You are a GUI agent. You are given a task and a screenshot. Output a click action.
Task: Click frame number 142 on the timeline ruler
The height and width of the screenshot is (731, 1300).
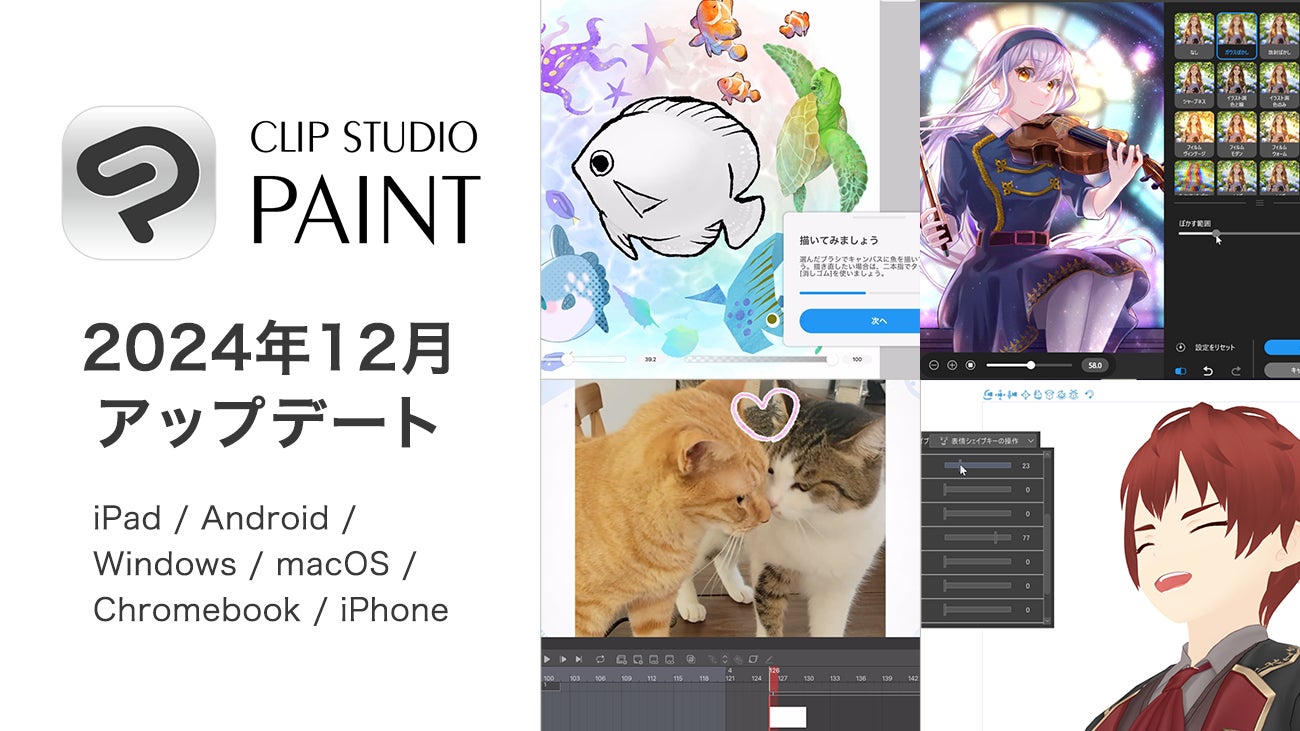[912, 679]
